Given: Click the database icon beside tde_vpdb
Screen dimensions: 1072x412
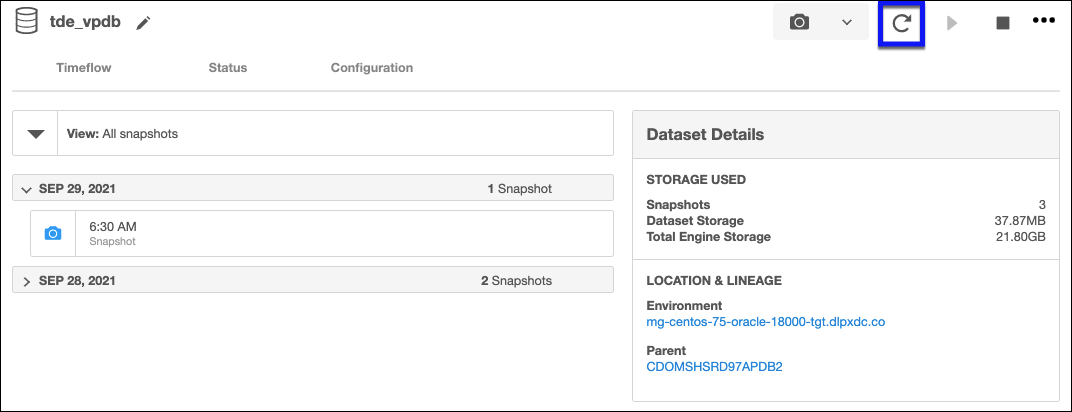Looking at the screenshot, I should (25, 22).
